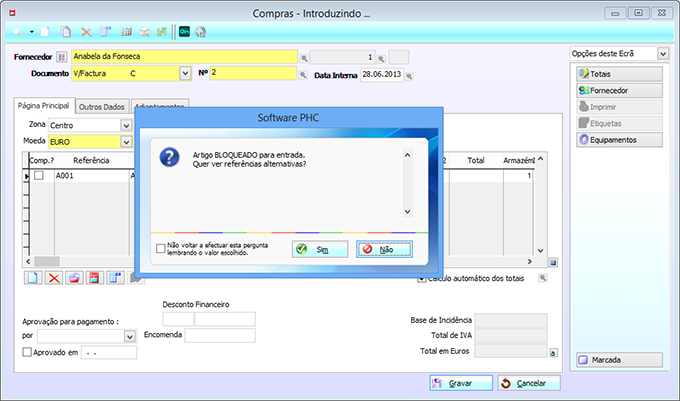This screenshot has width=680, height=401.
Task: Click the Data Interna field 28.06.2013
Action: coord(382,75)
